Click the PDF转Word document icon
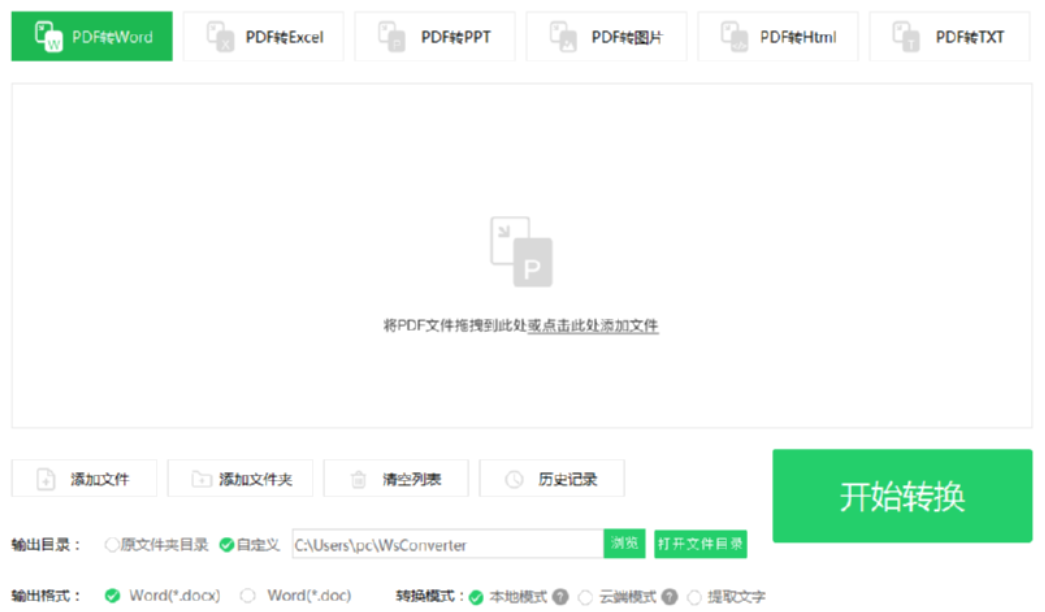The height and width of the screenshot is (612, 1045). [x=49, y=37]
